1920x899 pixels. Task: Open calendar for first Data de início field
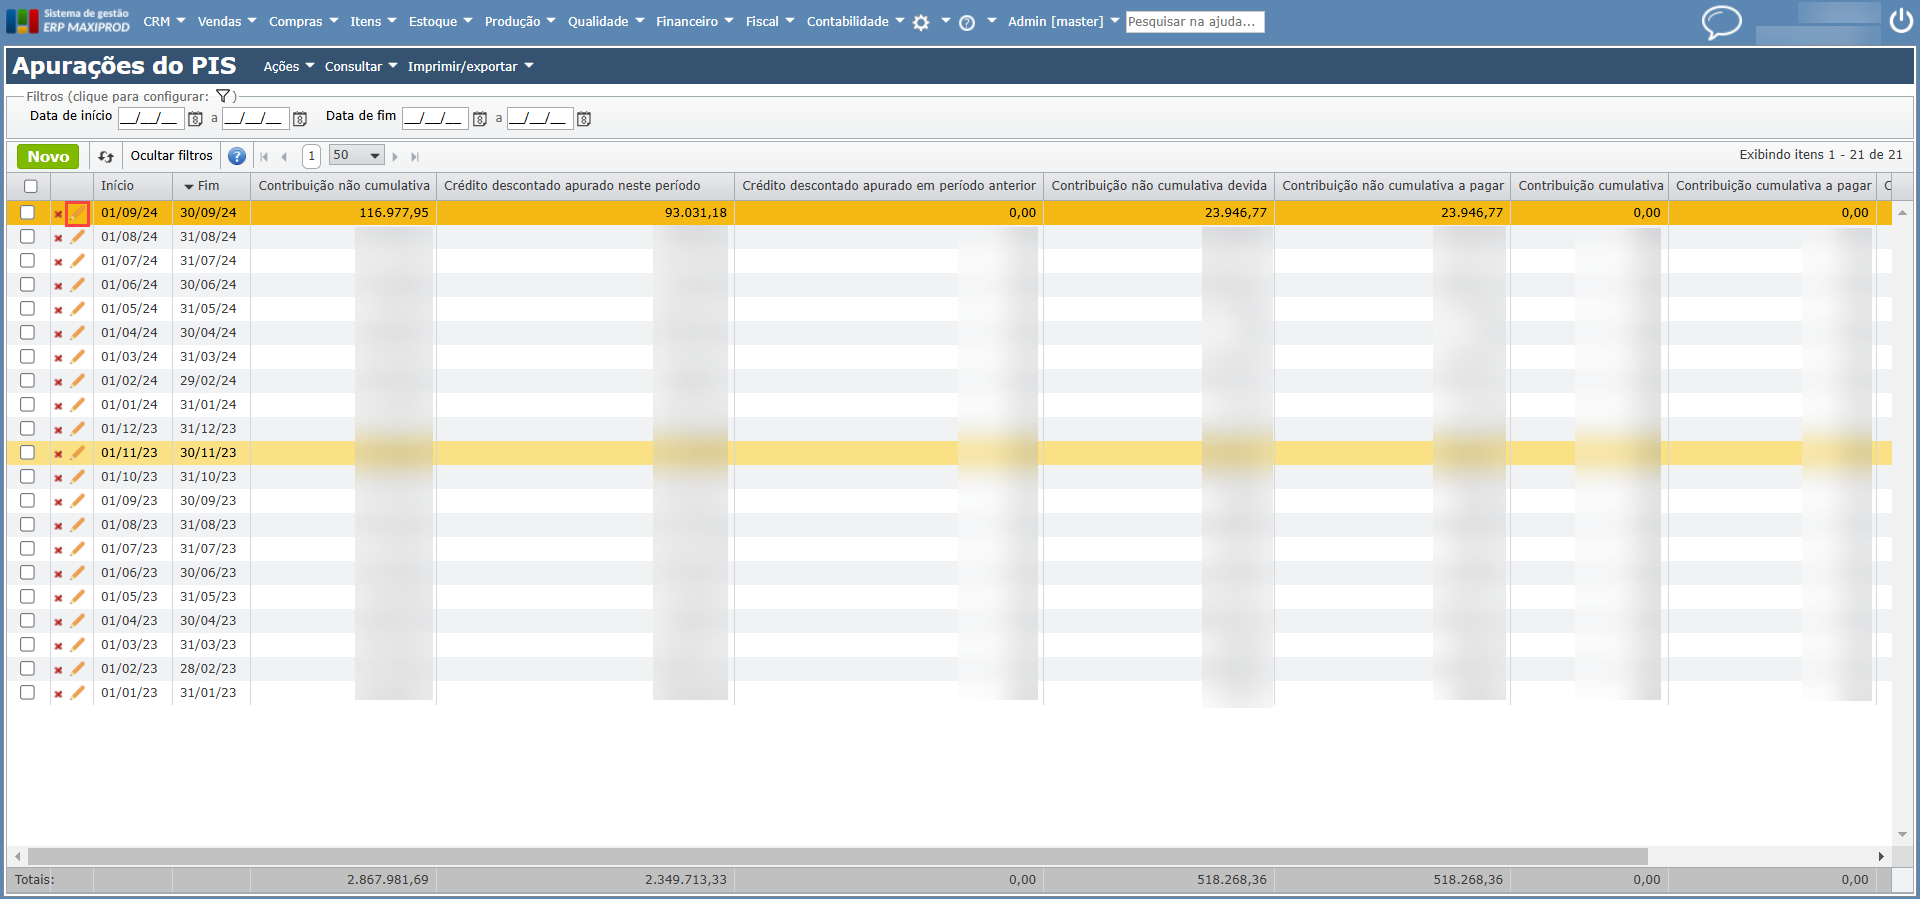[196, 119]
